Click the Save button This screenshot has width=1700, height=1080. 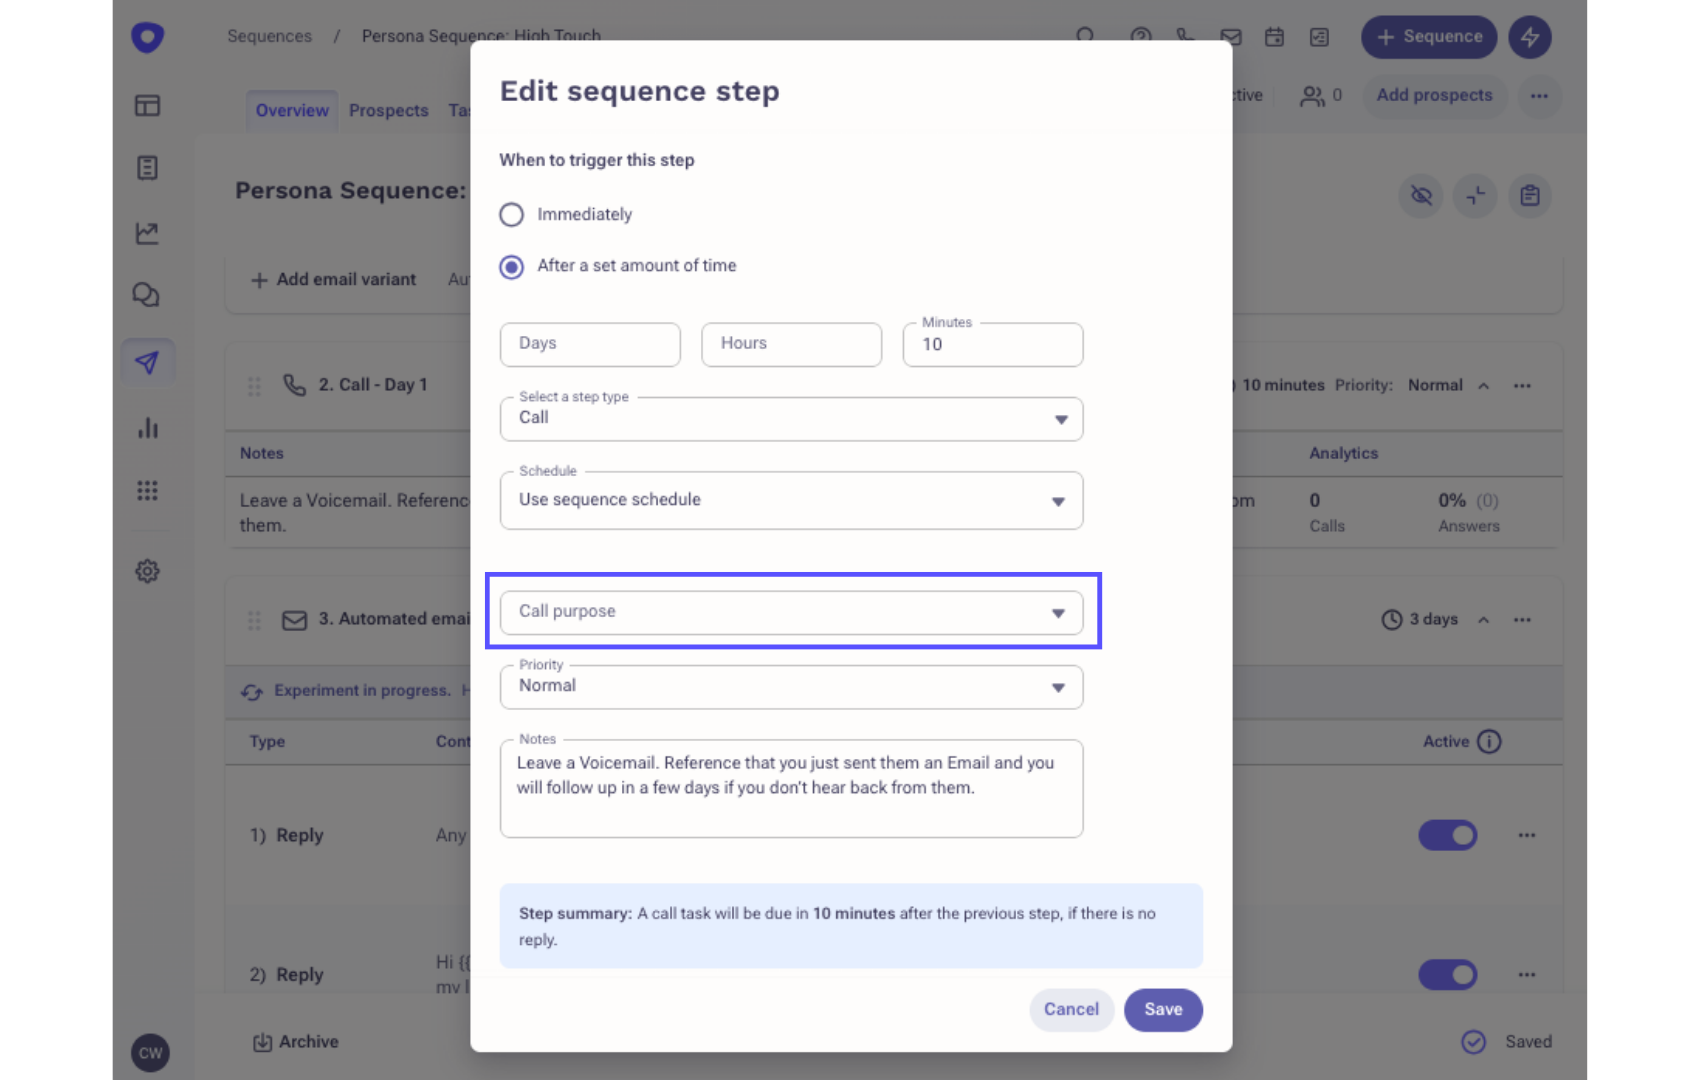point(1163,1010)
